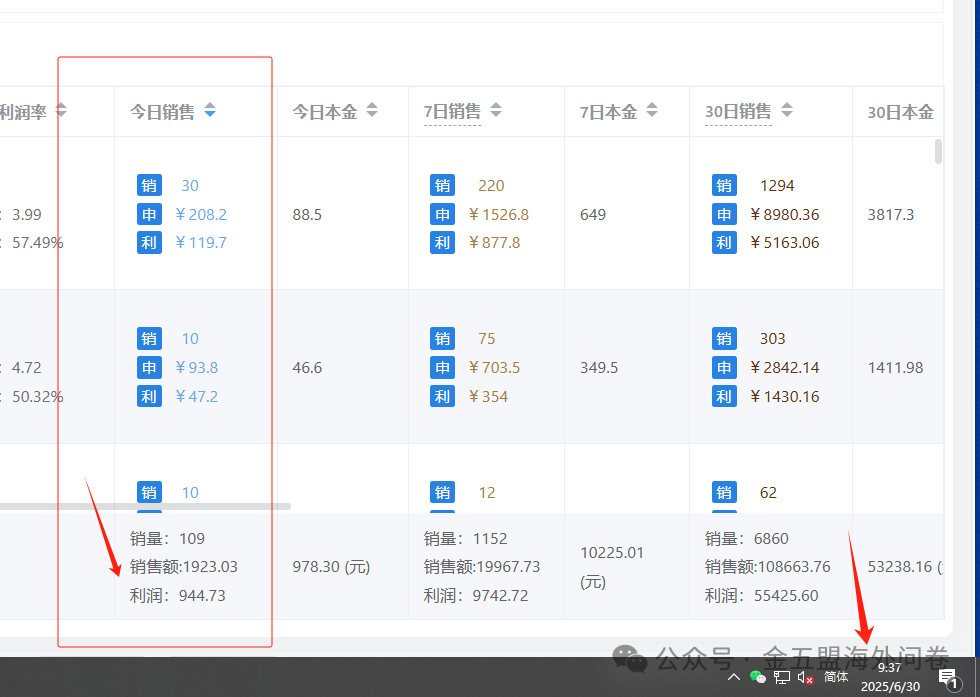Open the notification center icon
This screenshot has width=980, height=697.
(948, 678)
